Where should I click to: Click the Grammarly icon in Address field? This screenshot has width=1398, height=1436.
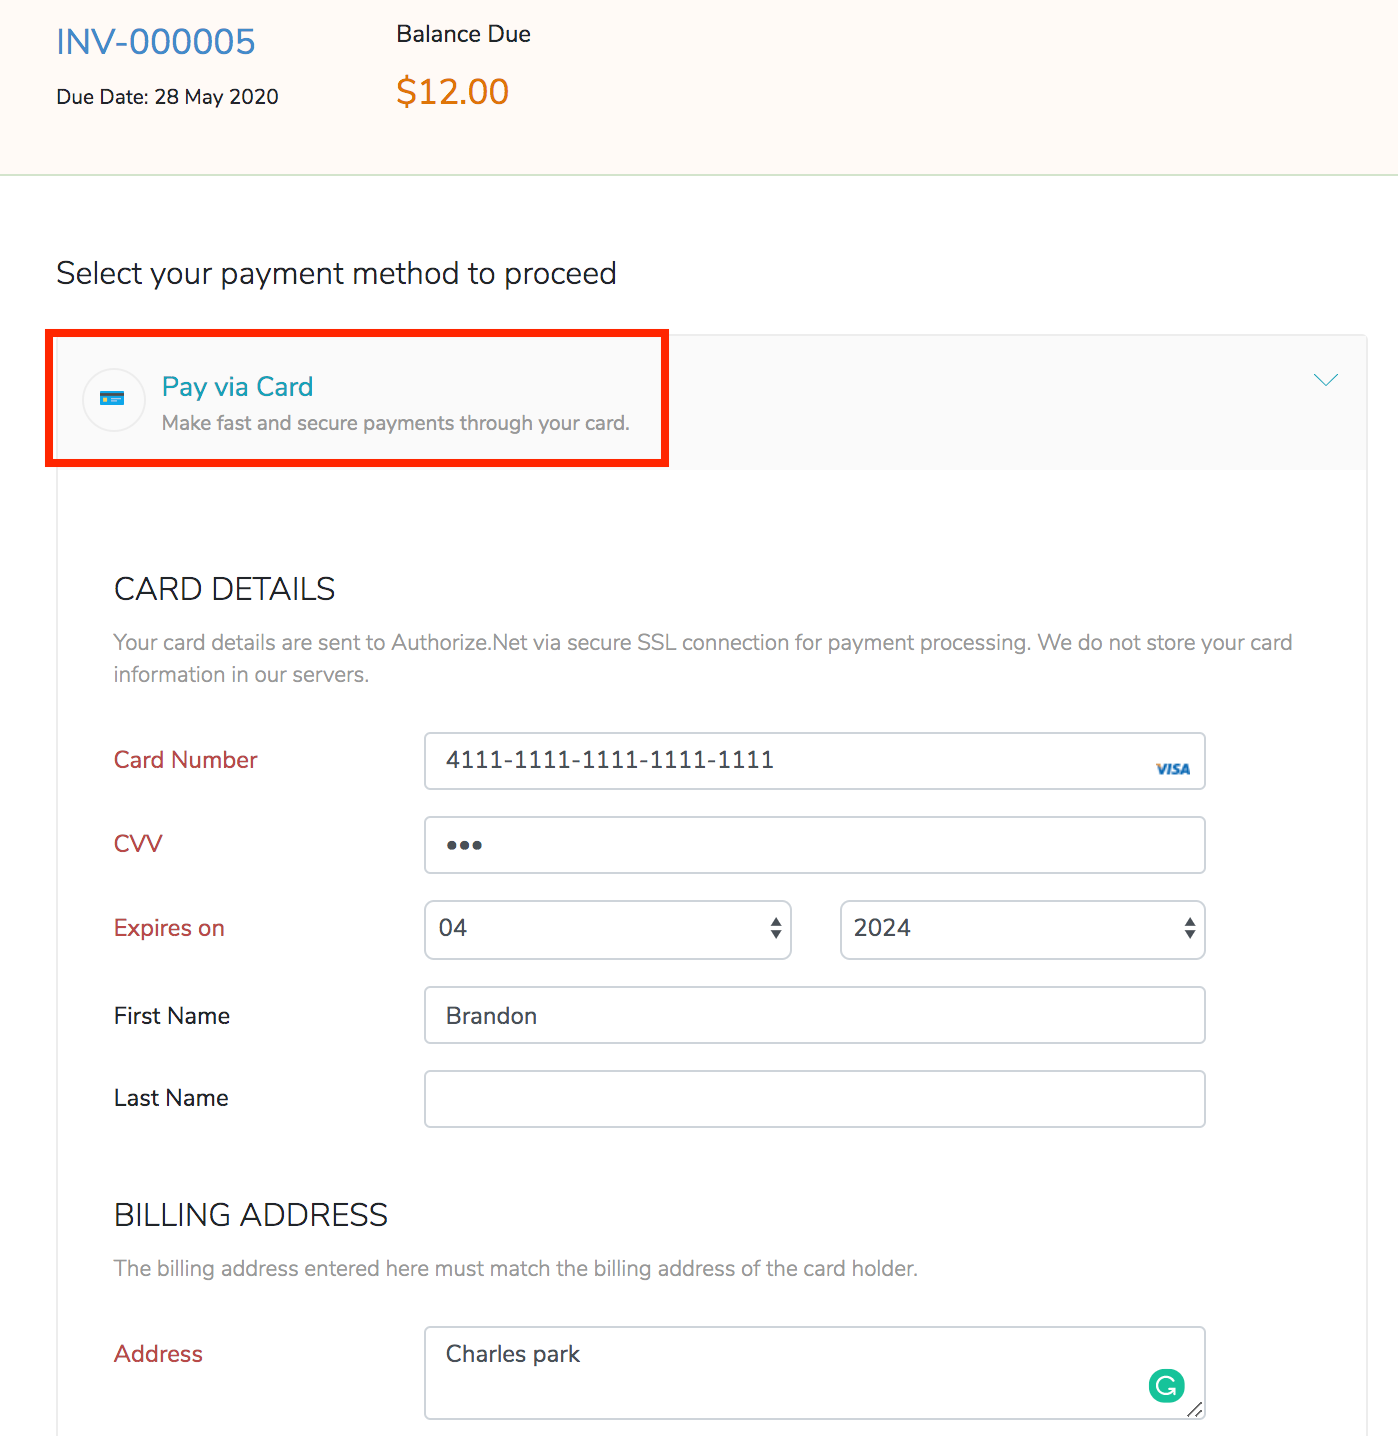click(1166, 1386)
